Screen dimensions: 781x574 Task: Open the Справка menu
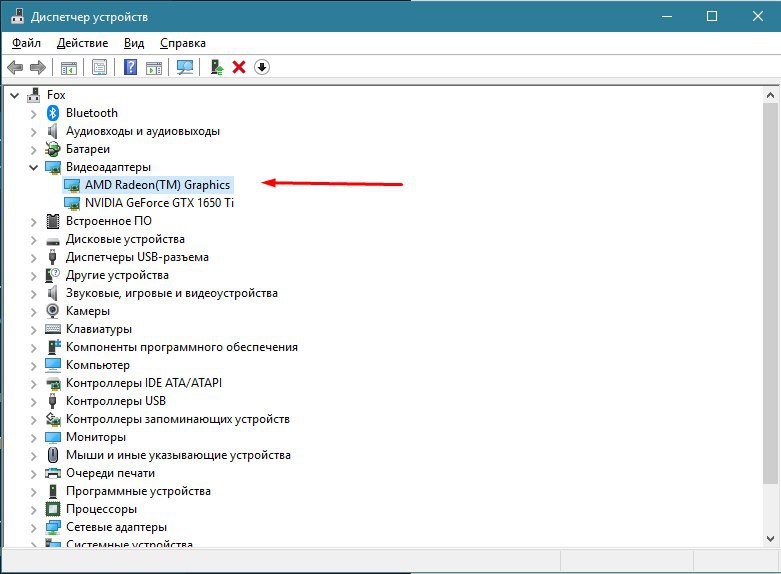point(183,43)
